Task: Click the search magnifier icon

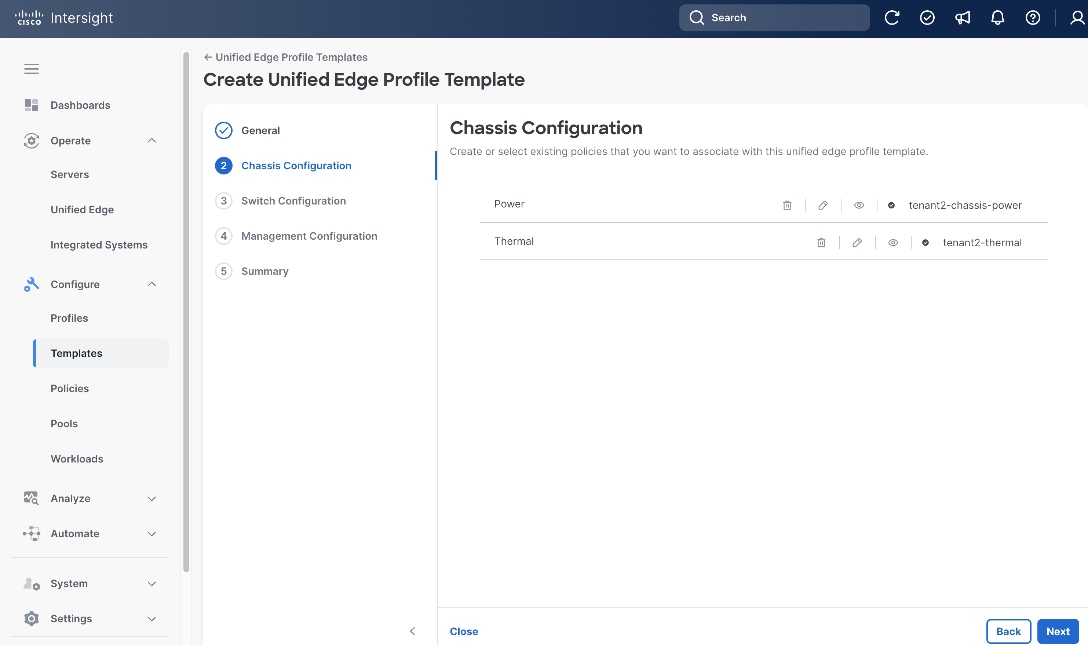Action: coord(697,18)
